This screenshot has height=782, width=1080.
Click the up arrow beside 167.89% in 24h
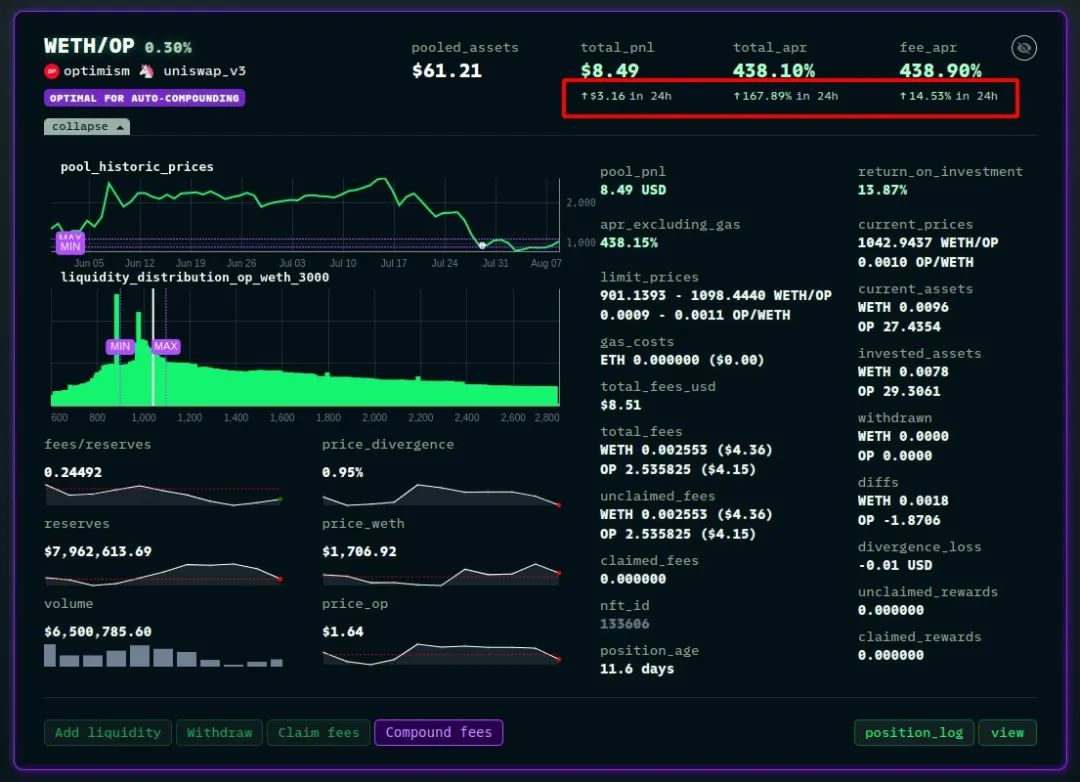coord(737,96)
